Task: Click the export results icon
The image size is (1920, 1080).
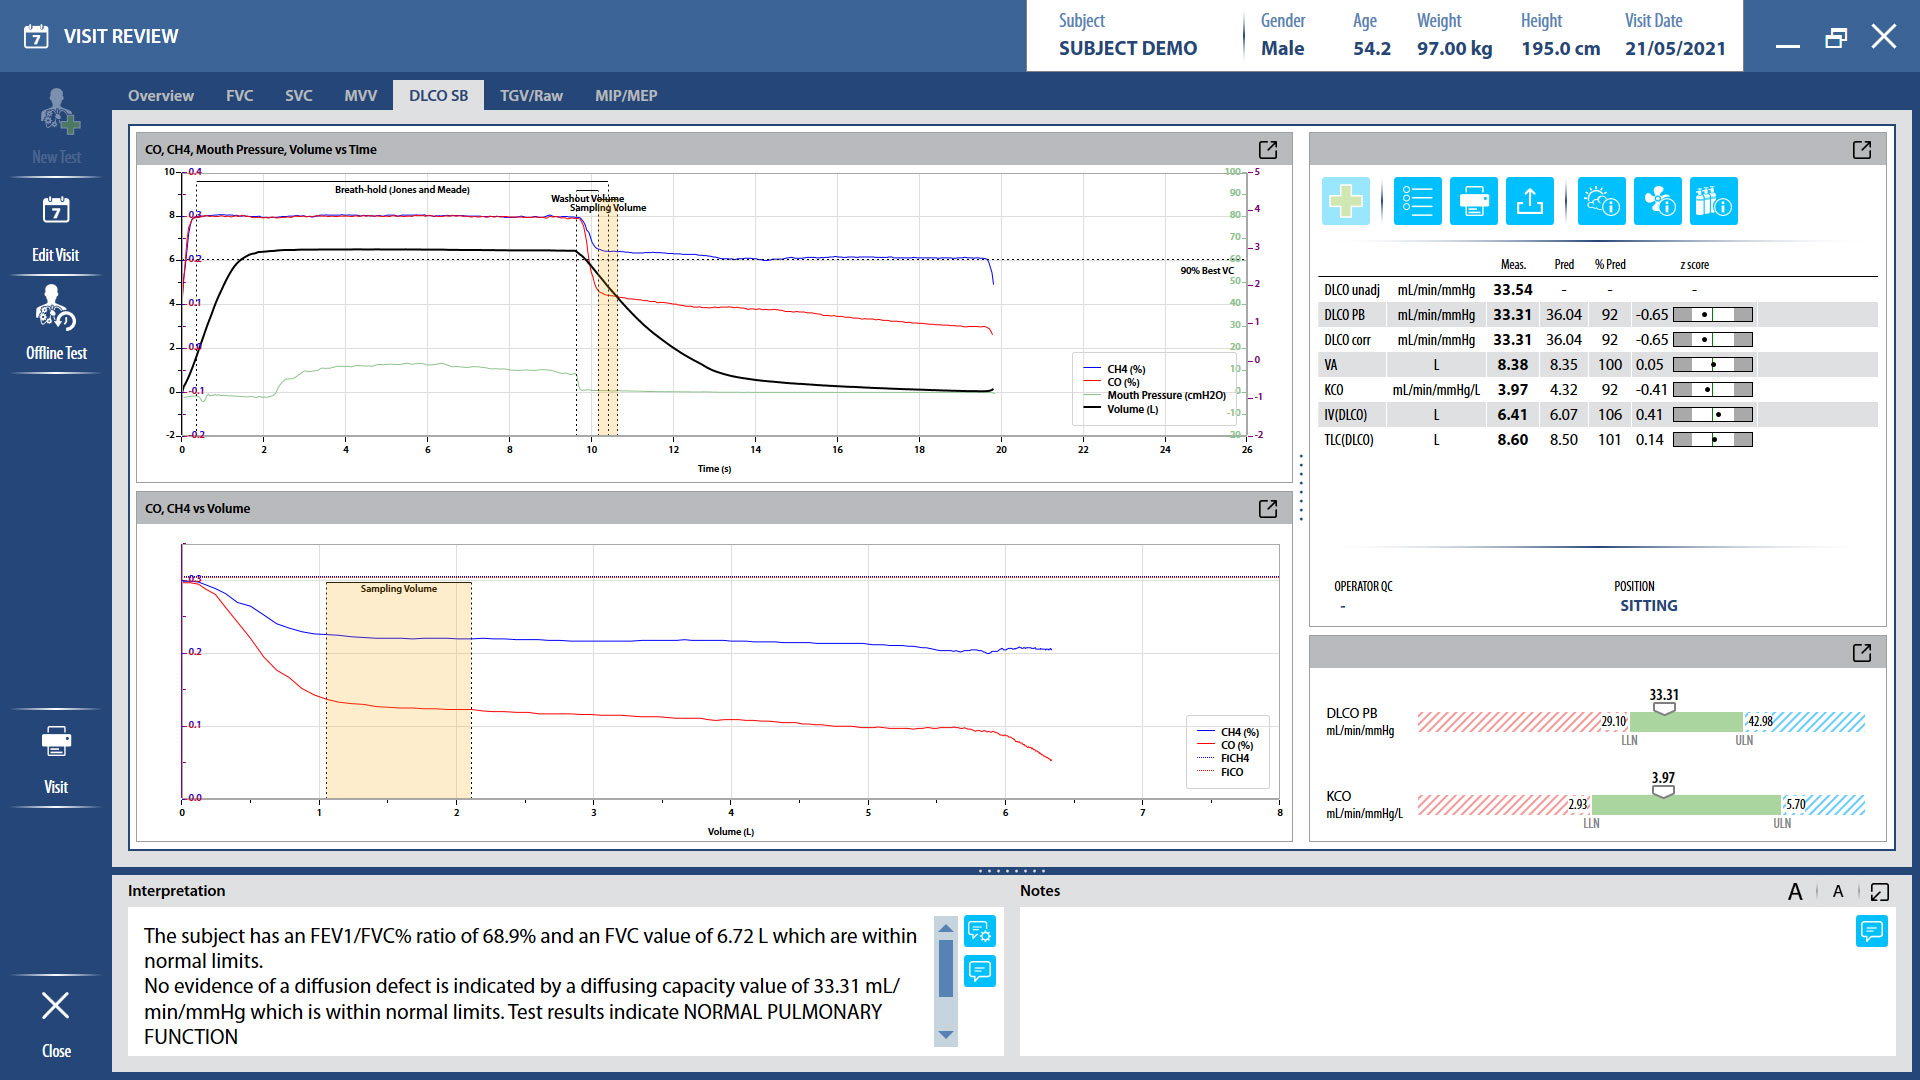Action: tap(1529, 201)
